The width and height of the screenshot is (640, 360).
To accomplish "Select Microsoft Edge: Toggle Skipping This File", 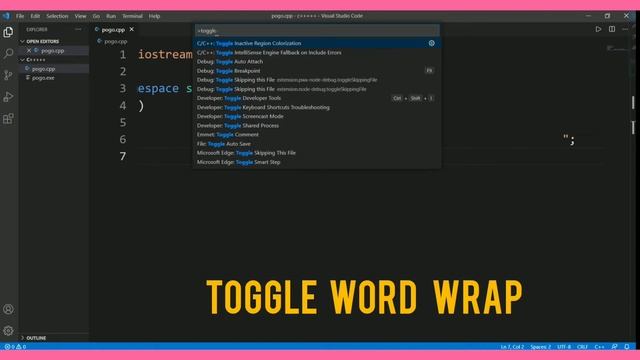I will [x=317, y=153].
